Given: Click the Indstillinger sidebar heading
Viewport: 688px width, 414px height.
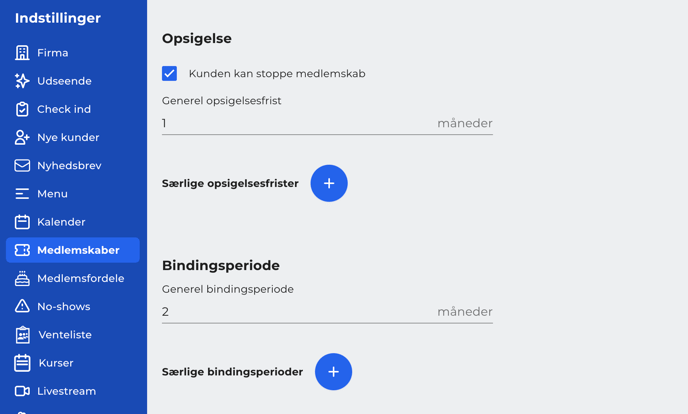Looking at the screenshot, I should click(x=58, y=18).
